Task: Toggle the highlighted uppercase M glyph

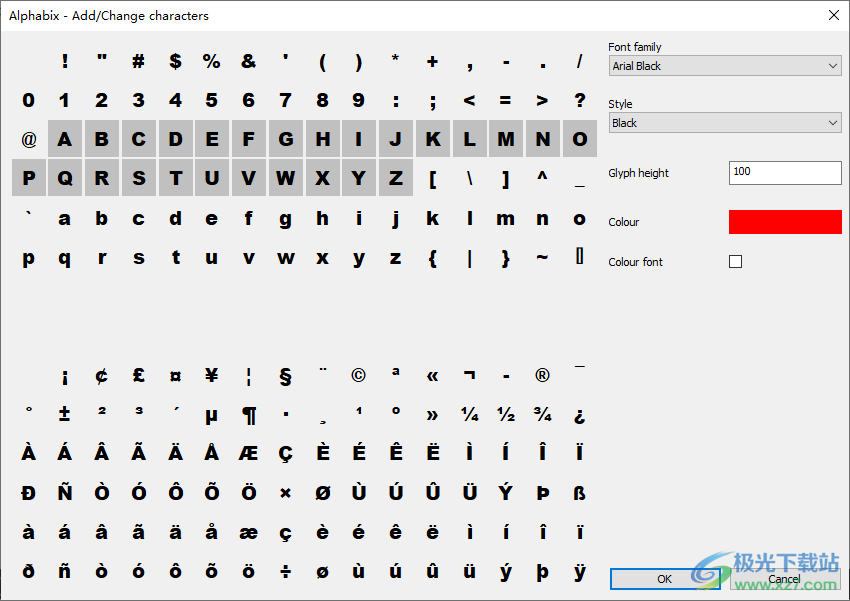Action: click(x=506, y=139)
